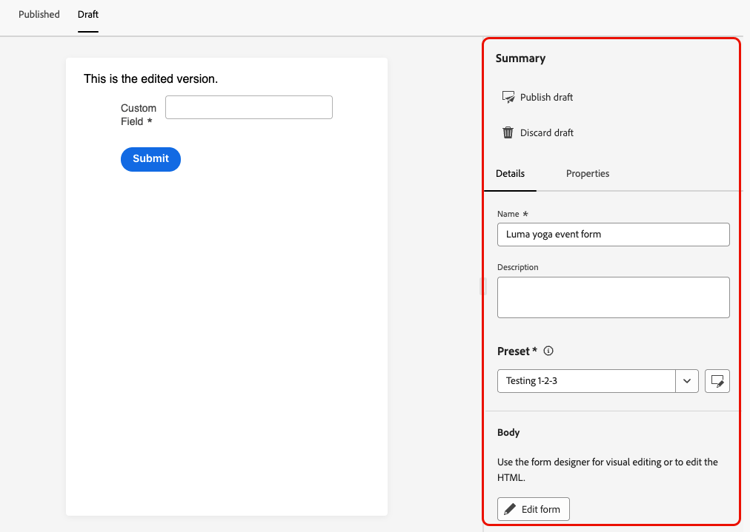750x532 pixels.
Task: Switch to the Published tab
Action: (39, 15)
